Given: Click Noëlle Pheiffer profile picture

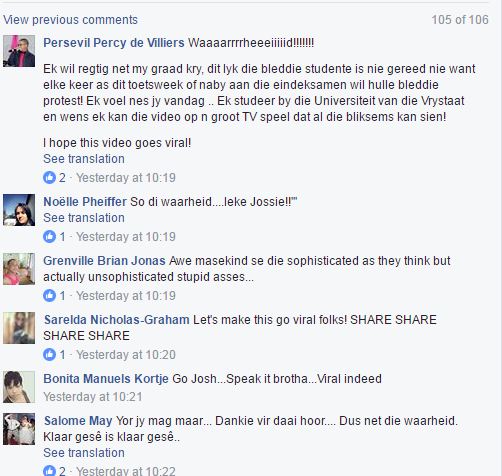Looking at the screenshot, I should (x=19, y=210).
